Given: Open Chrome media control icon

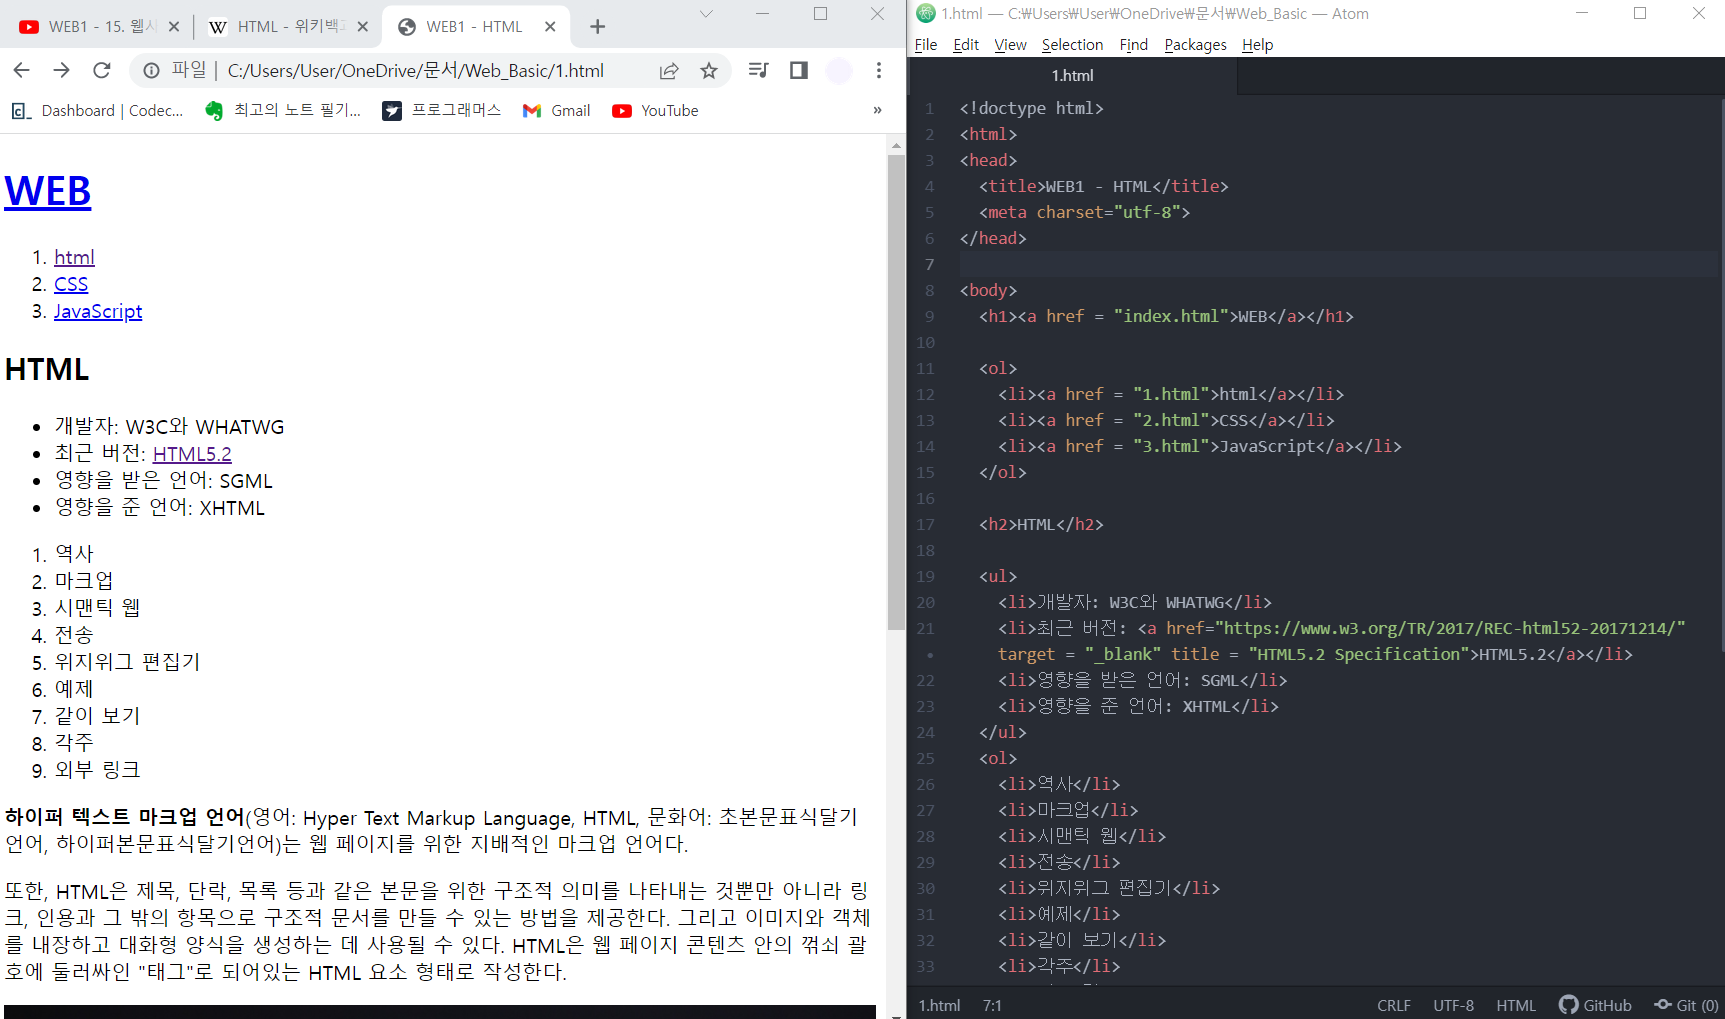Looking at the screenshot, I should click(x=758, y=70).
